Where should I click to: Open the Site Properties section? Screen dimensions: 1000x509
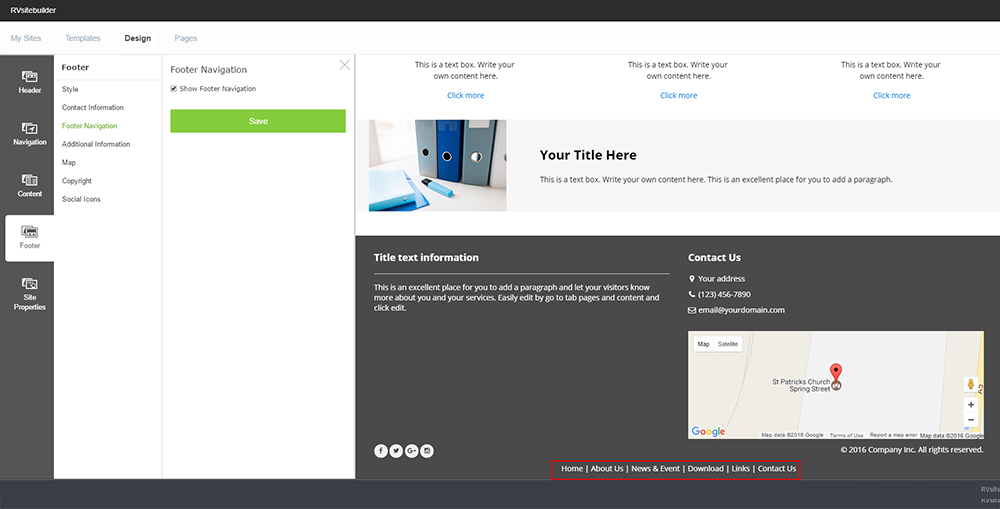point(29,293)
